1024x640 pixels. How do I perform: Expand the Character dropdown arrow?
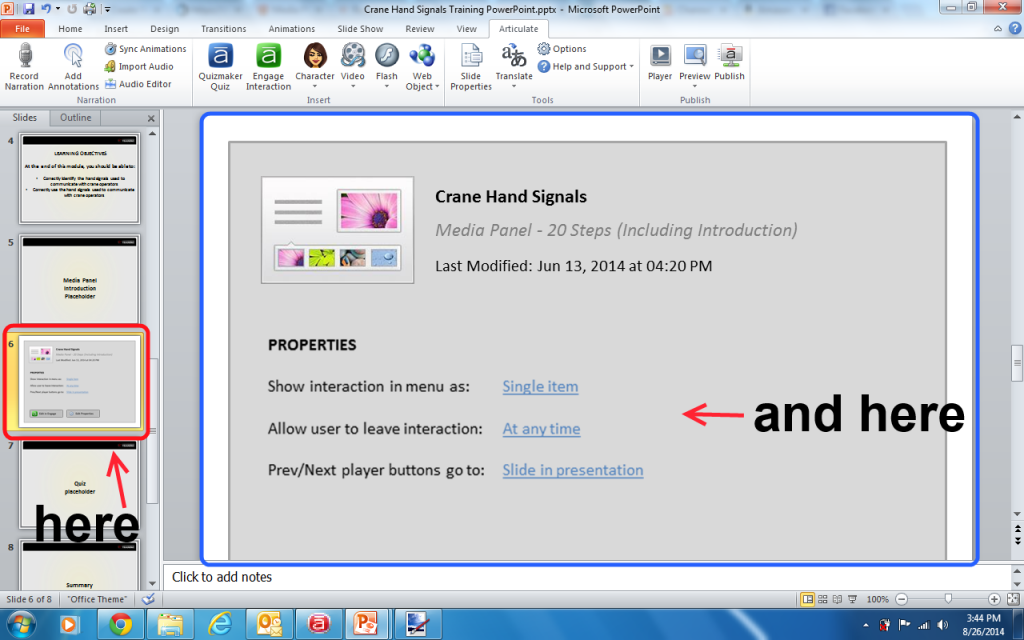[315, 87]
